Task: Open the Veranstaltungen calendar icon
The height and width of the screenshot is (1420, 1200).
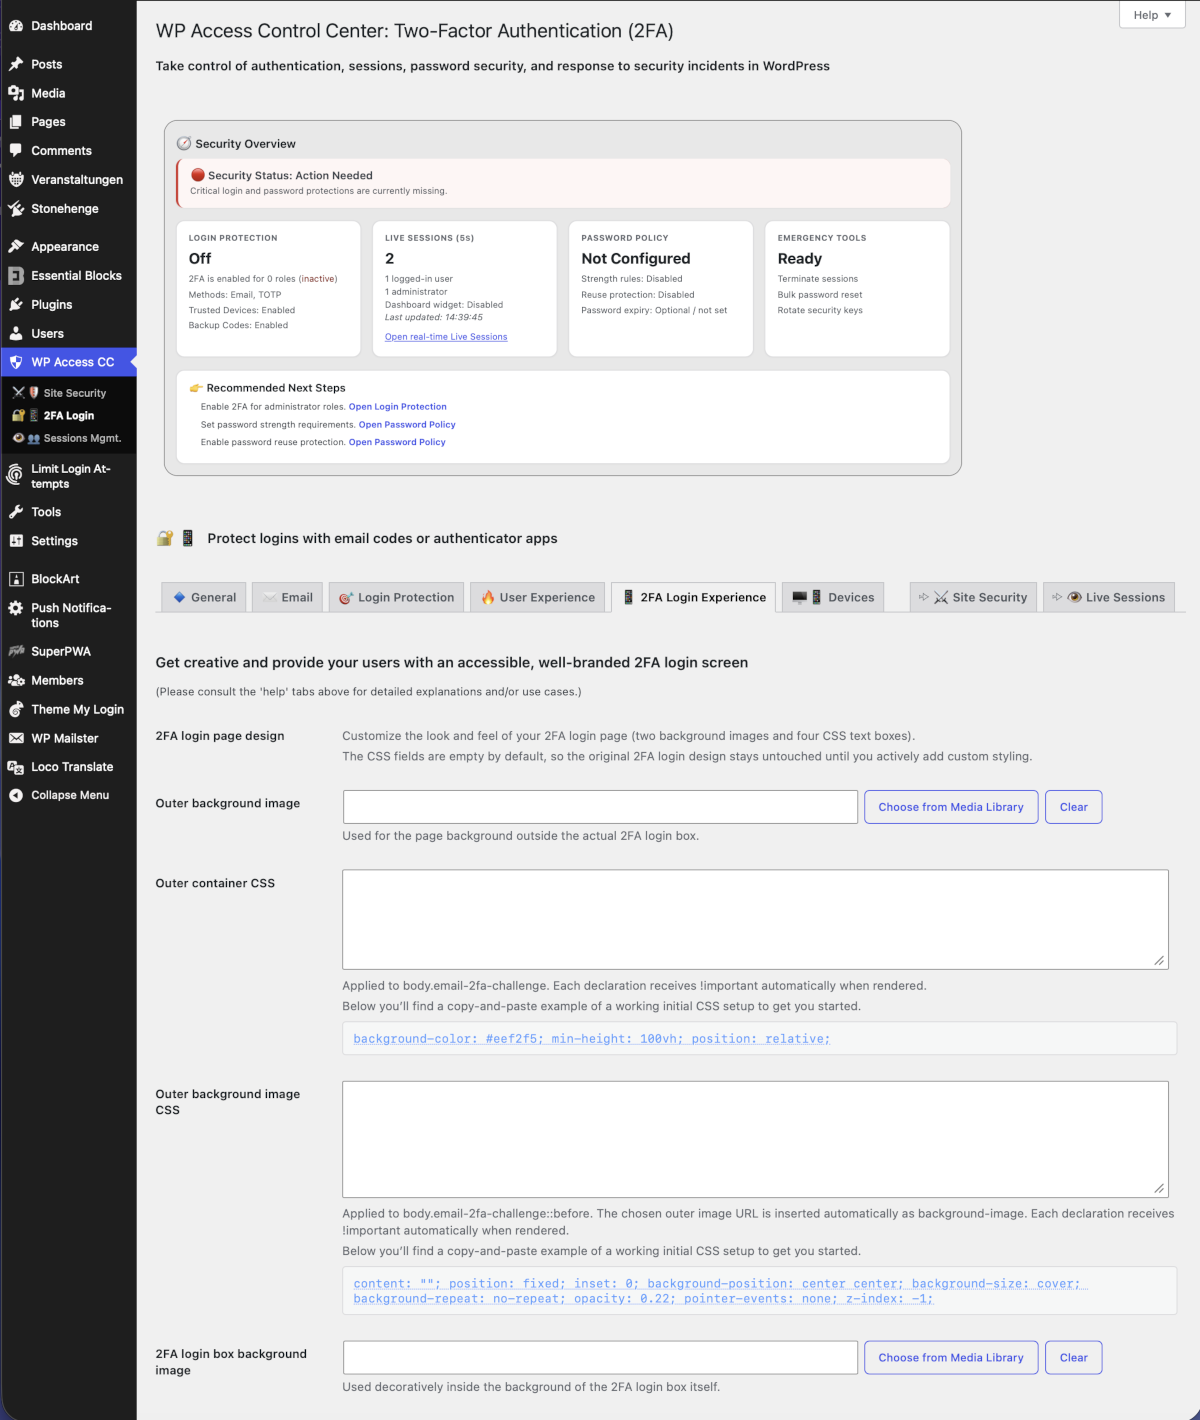Action: tap(15, 179)
